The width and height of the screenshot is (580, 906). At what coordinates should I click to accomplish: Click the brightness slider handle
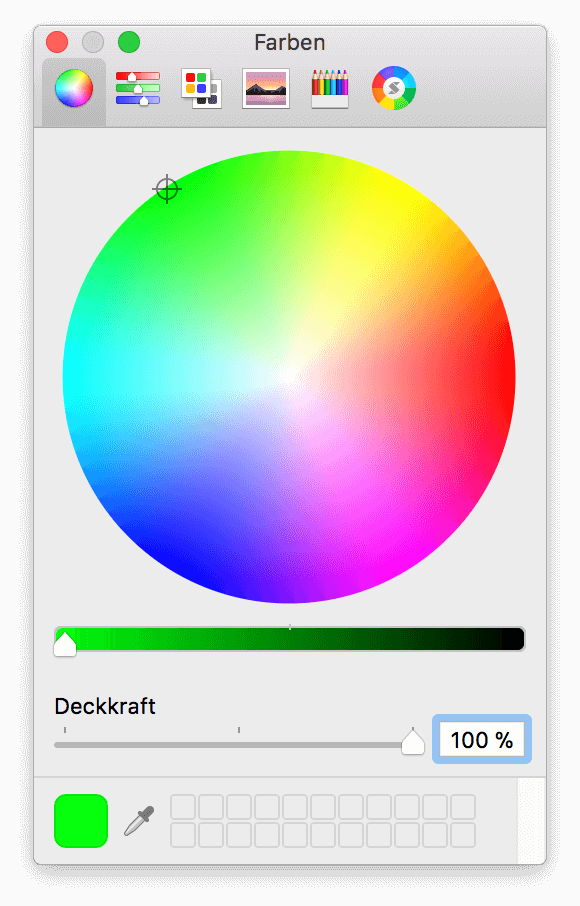pyautogui.click(x=65, y=644)
